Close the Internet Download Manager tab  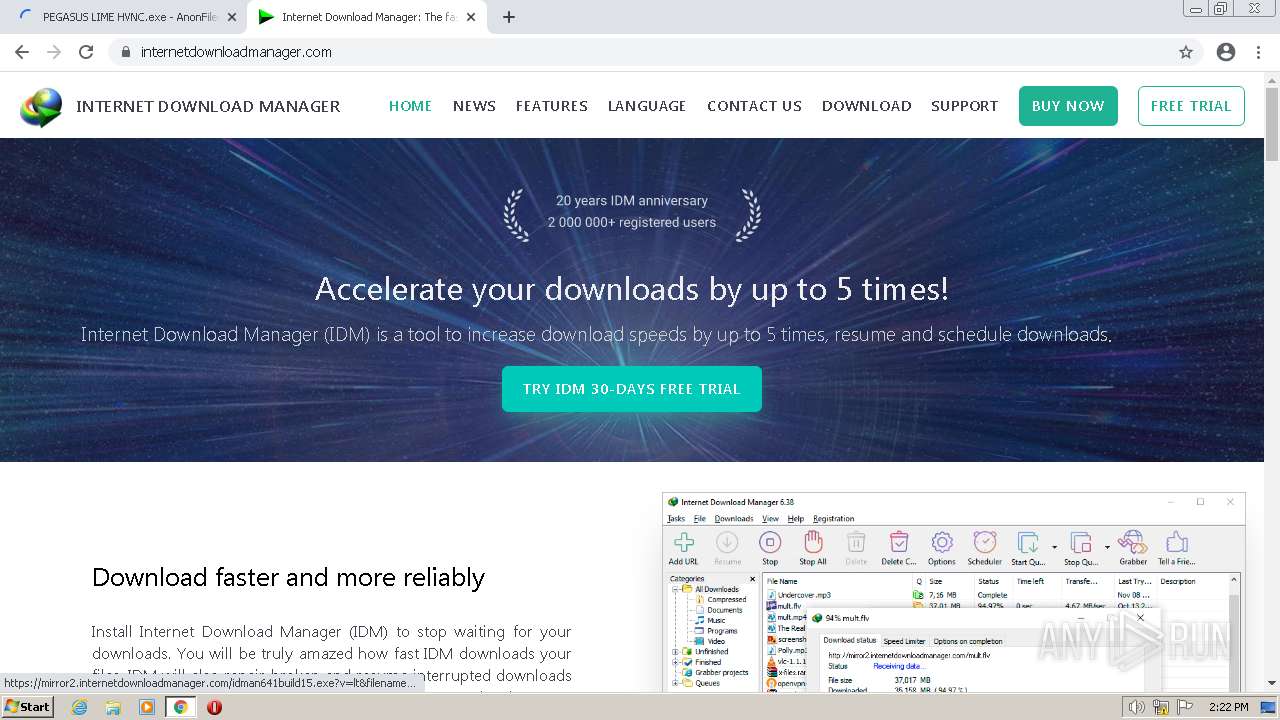(471, 17)
